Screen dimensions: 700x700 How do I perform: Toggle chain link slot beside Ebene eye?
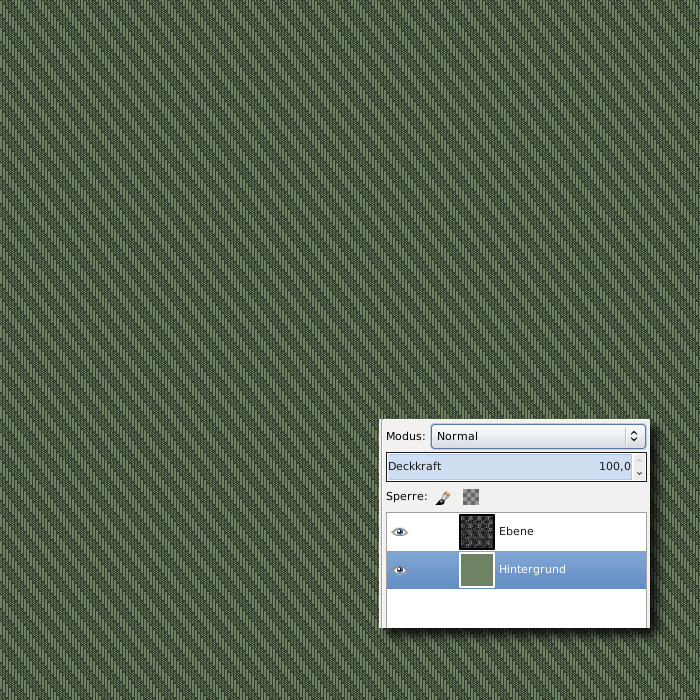click(x=430, y=532)
